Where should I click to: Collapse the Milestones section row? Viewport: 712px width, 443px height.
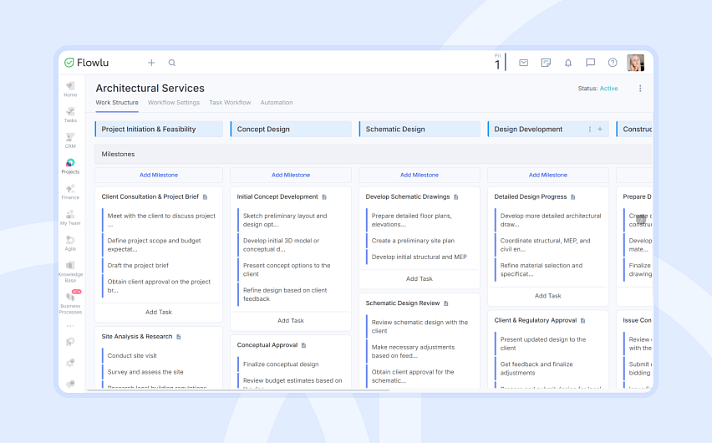coord(373,154)
